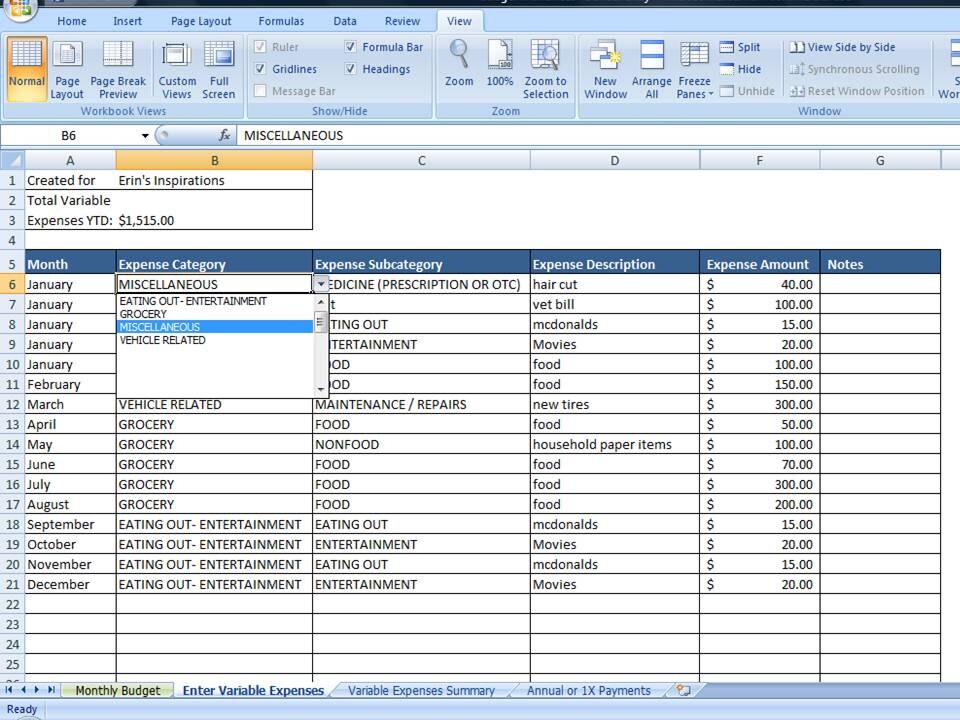960x720 pixels.
Task: Open the Formulas ribbon tab
Action: pyautogui.click(x=281, y=21)
